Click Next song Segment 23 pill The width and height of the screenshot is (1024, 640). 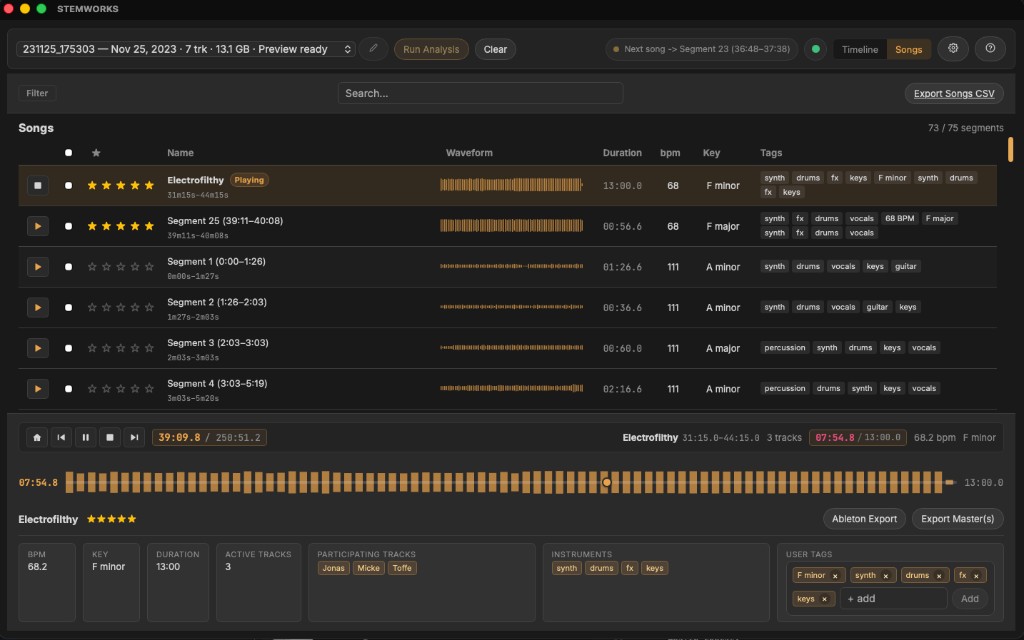click(x=701, y=49)
